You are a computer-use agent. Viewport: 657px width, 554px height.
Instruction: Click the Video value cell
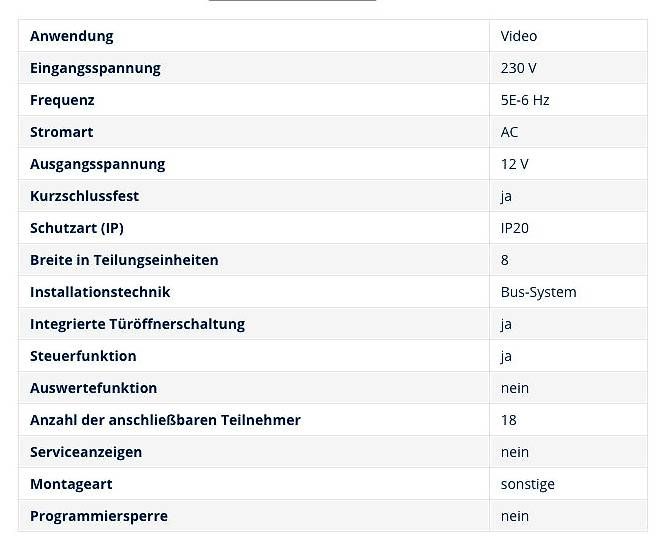[519, 36]
